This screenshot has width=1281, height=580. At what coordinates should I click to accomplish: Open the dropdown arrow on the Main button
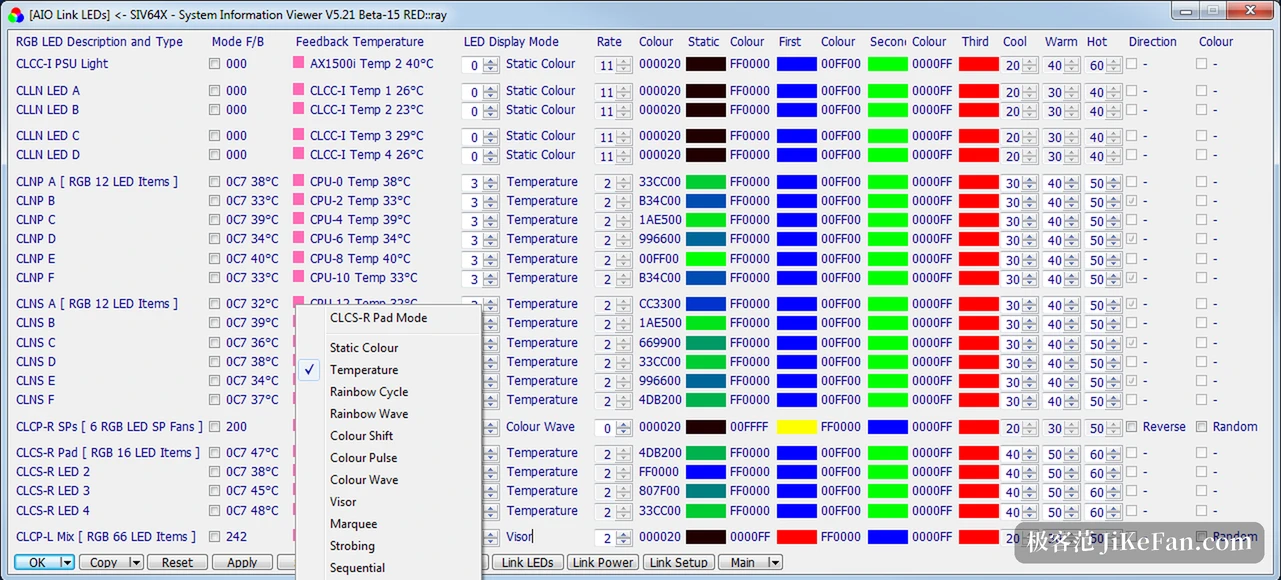coord(774,563)
